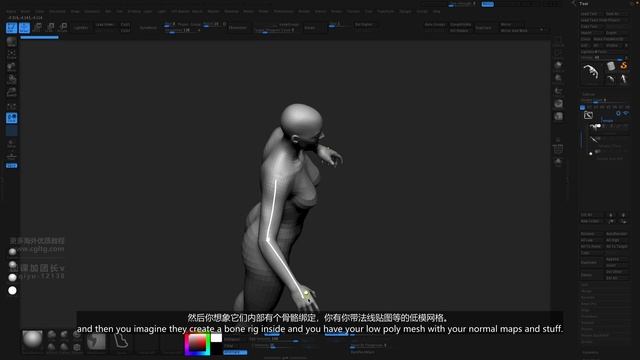This screenshot has width=640, height=360.
Task: Open the Preferences menu in menu bar
Action: click(283, 11)
